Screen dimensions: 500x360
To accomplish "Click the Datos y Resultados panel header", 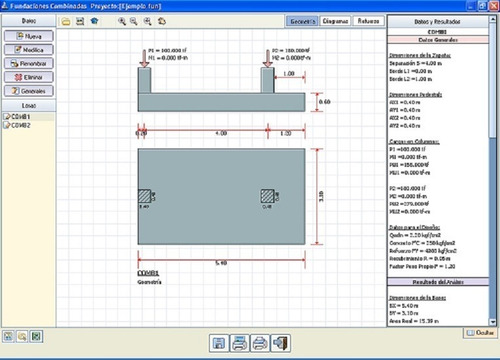I will point(437,22).
